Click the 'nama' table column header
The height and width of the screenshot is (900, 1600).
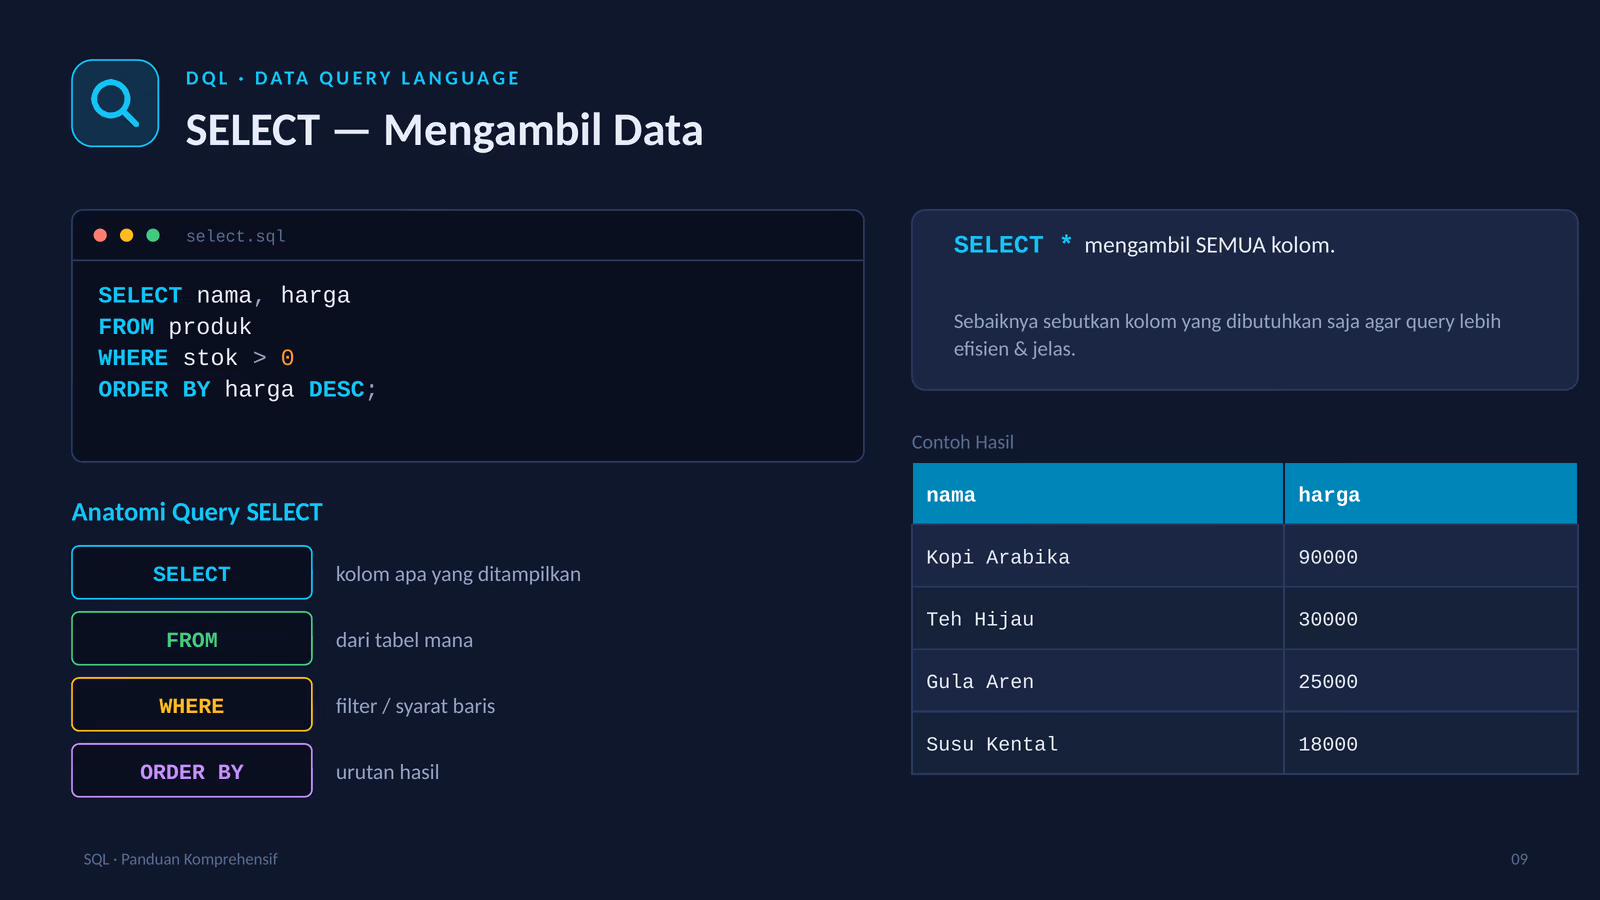1098,494
